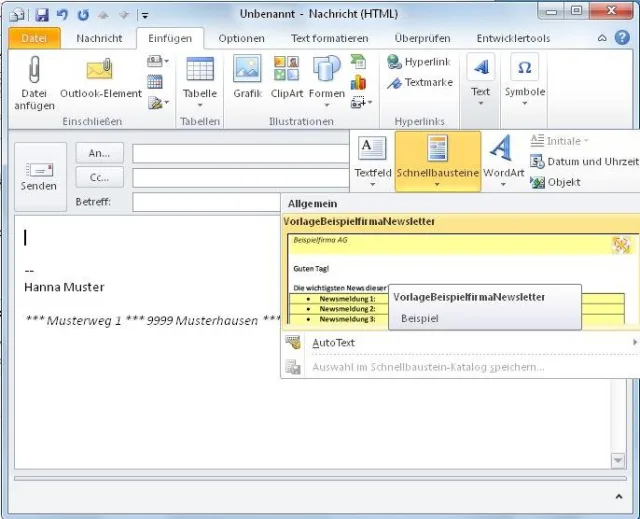The width and height of the screenshot is (640, 519).
Task: Click the save icon in quick access toolbar
Action: pyautogui.click(x=42, y=15)
